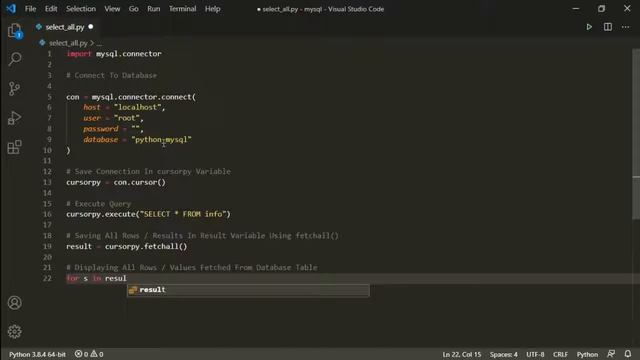
Task: Click line number 16 in gutter
Action: pos(47,214)
